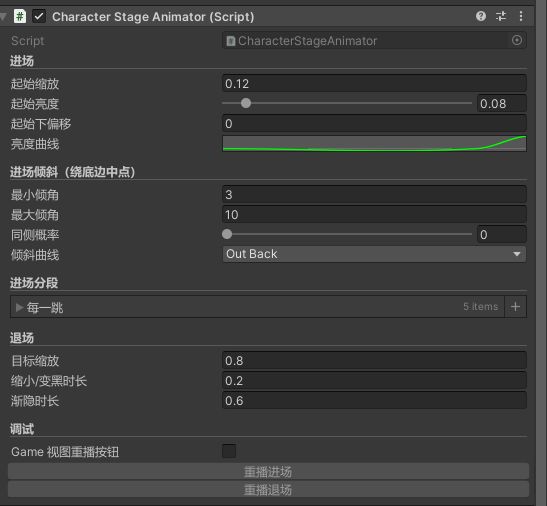Add item to 每一跳 list

pos(515,307)
